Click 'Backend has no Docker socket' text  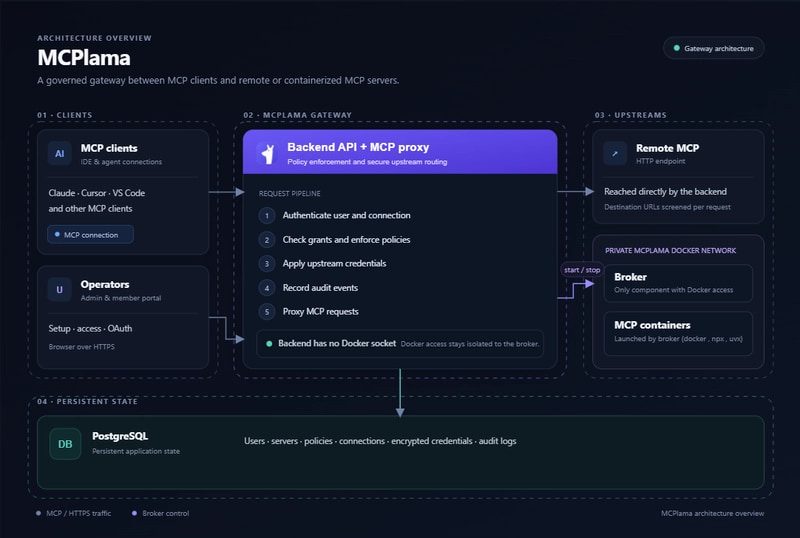(337, 344)
